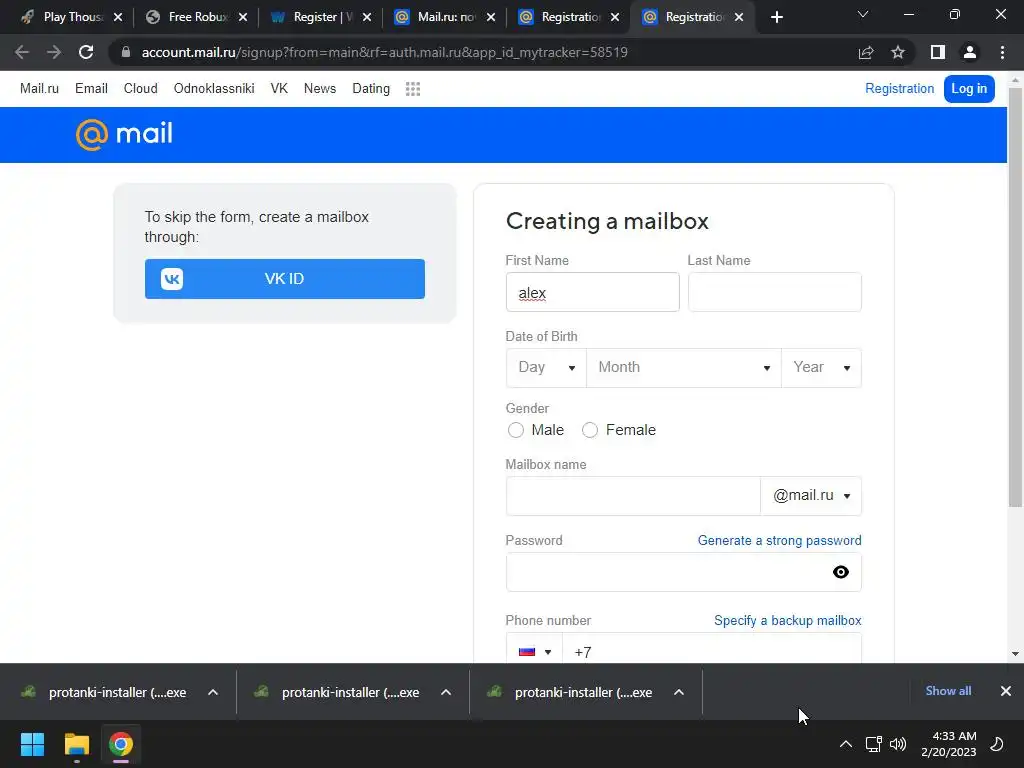Open the network icon in system tray
Image resolution: width=1024 pixels, height=768 pixels.
pos(873,744)
